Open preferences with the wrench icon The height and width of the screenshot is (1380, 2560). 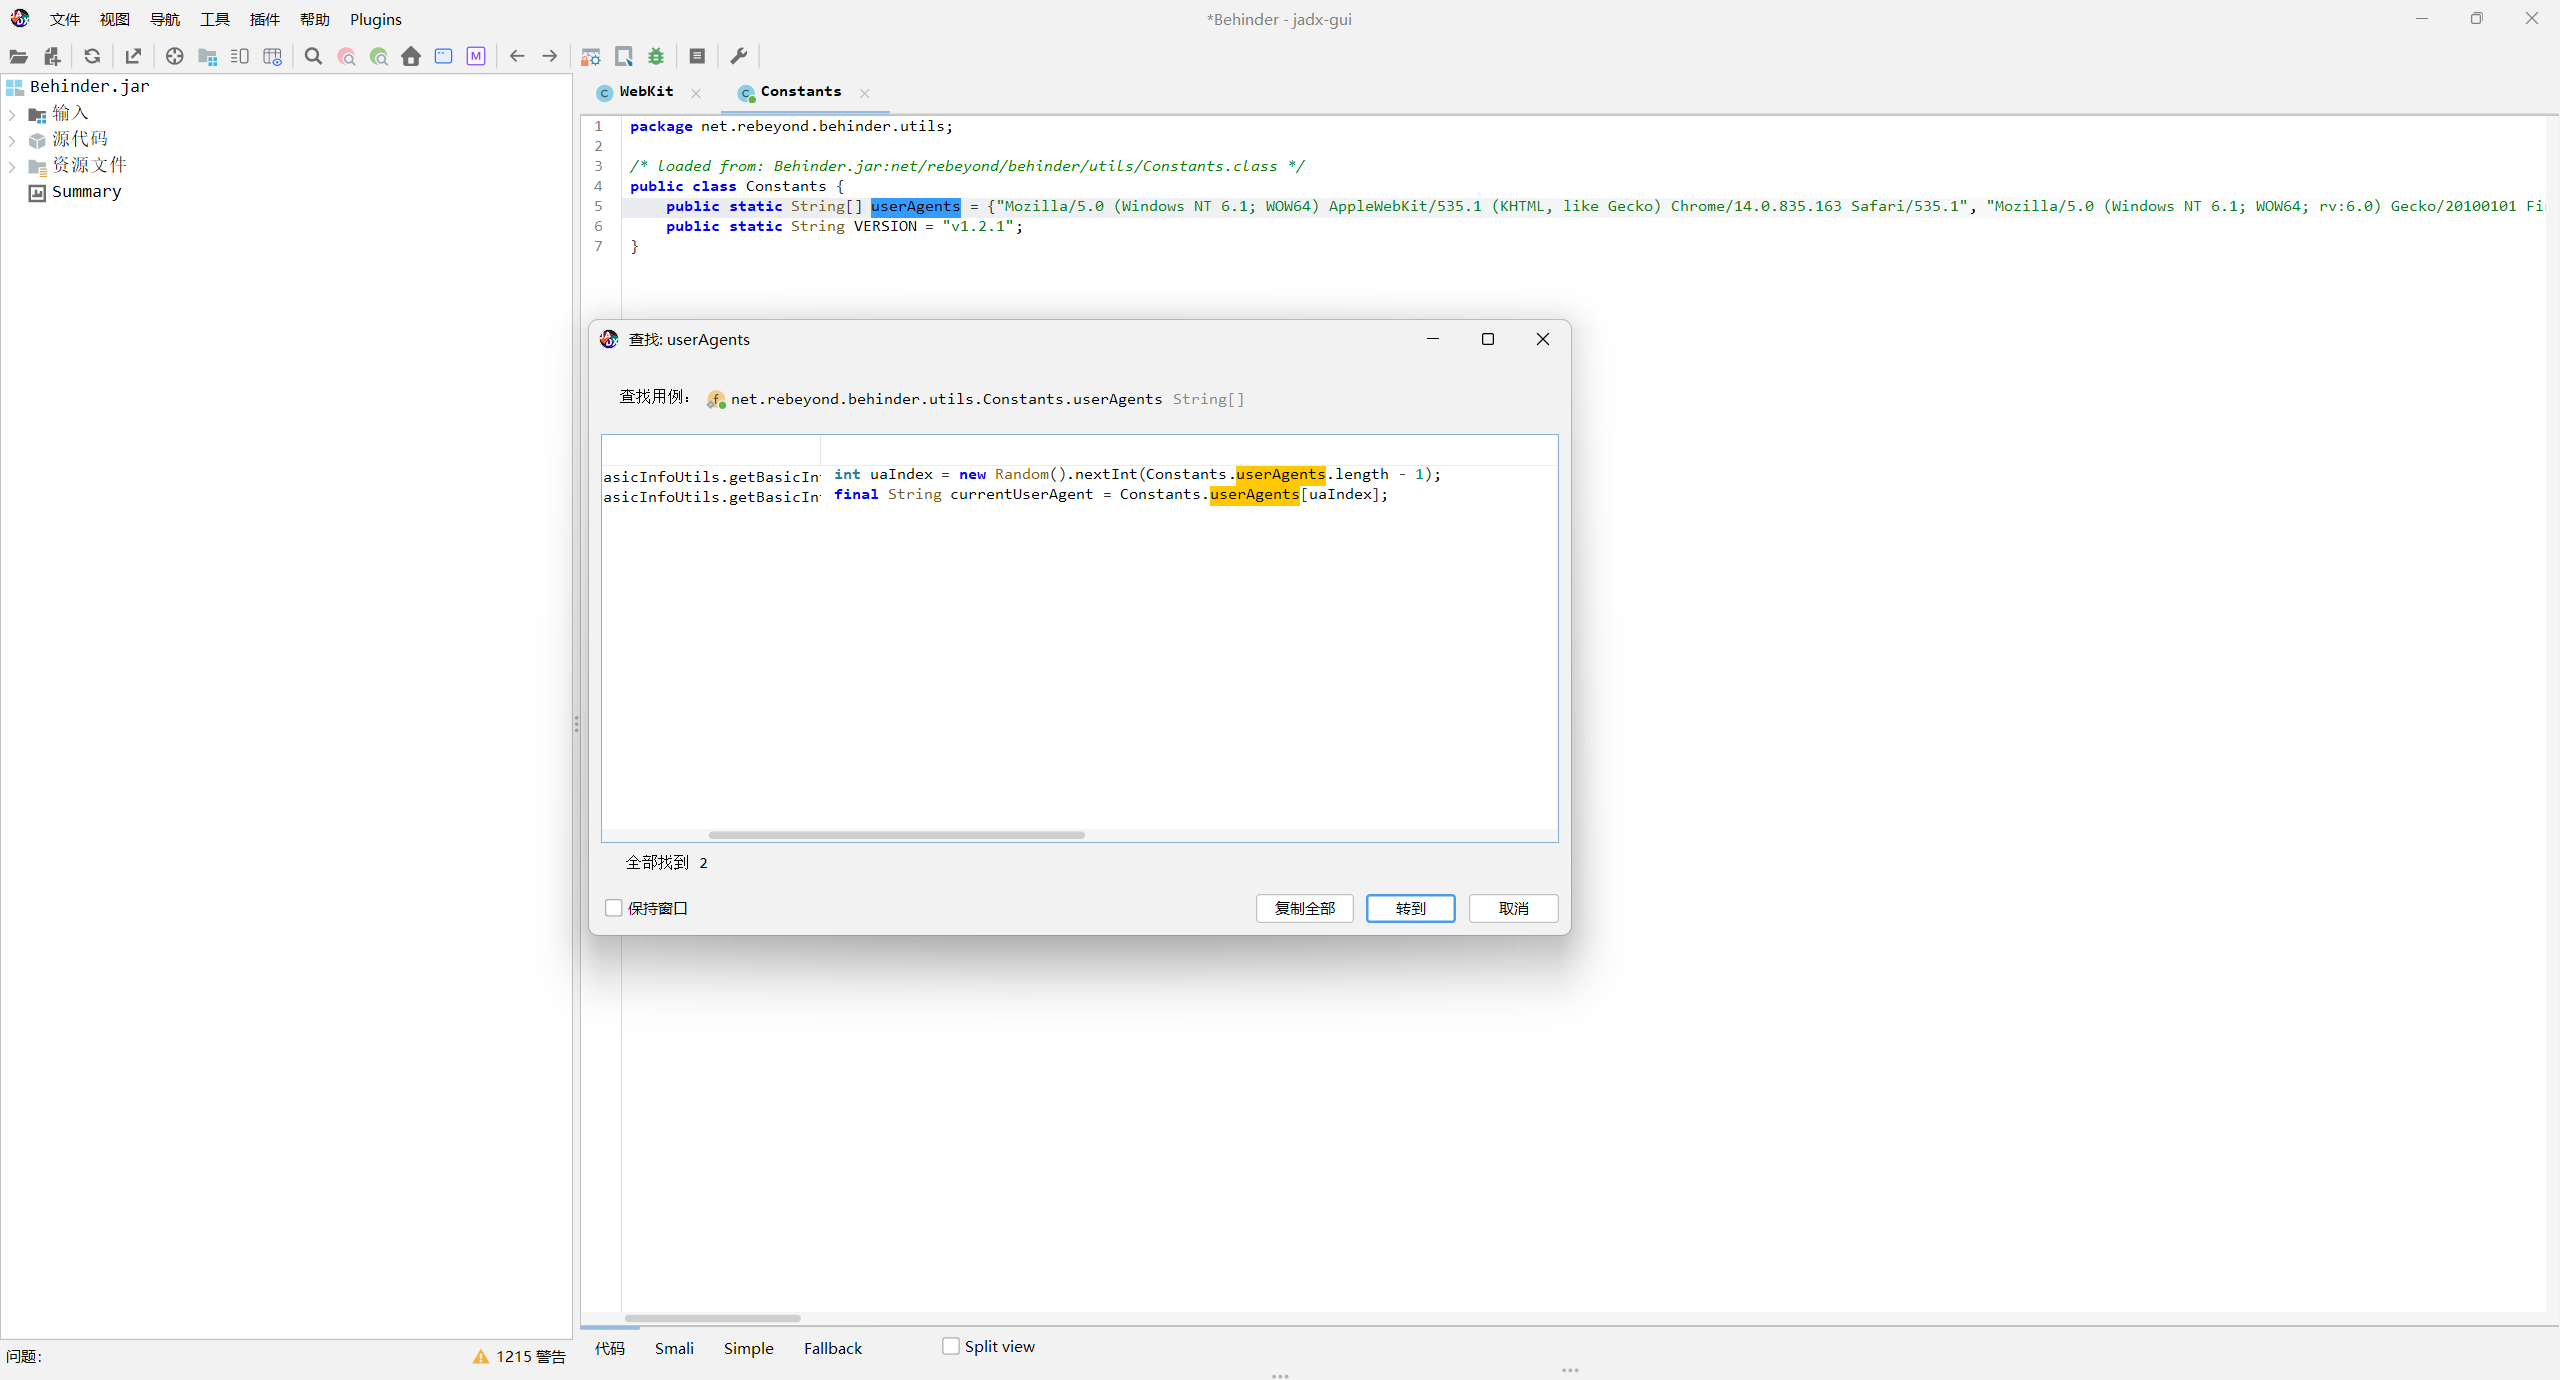739,56
